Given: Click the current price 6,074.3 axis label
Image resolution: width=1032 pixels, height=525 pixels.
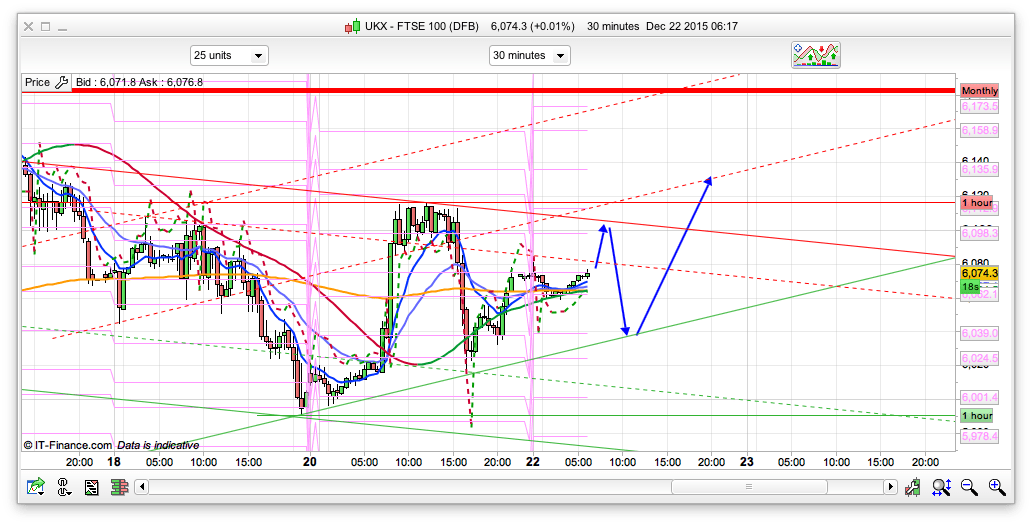Looking at the screenshot, I should point(977,273).
